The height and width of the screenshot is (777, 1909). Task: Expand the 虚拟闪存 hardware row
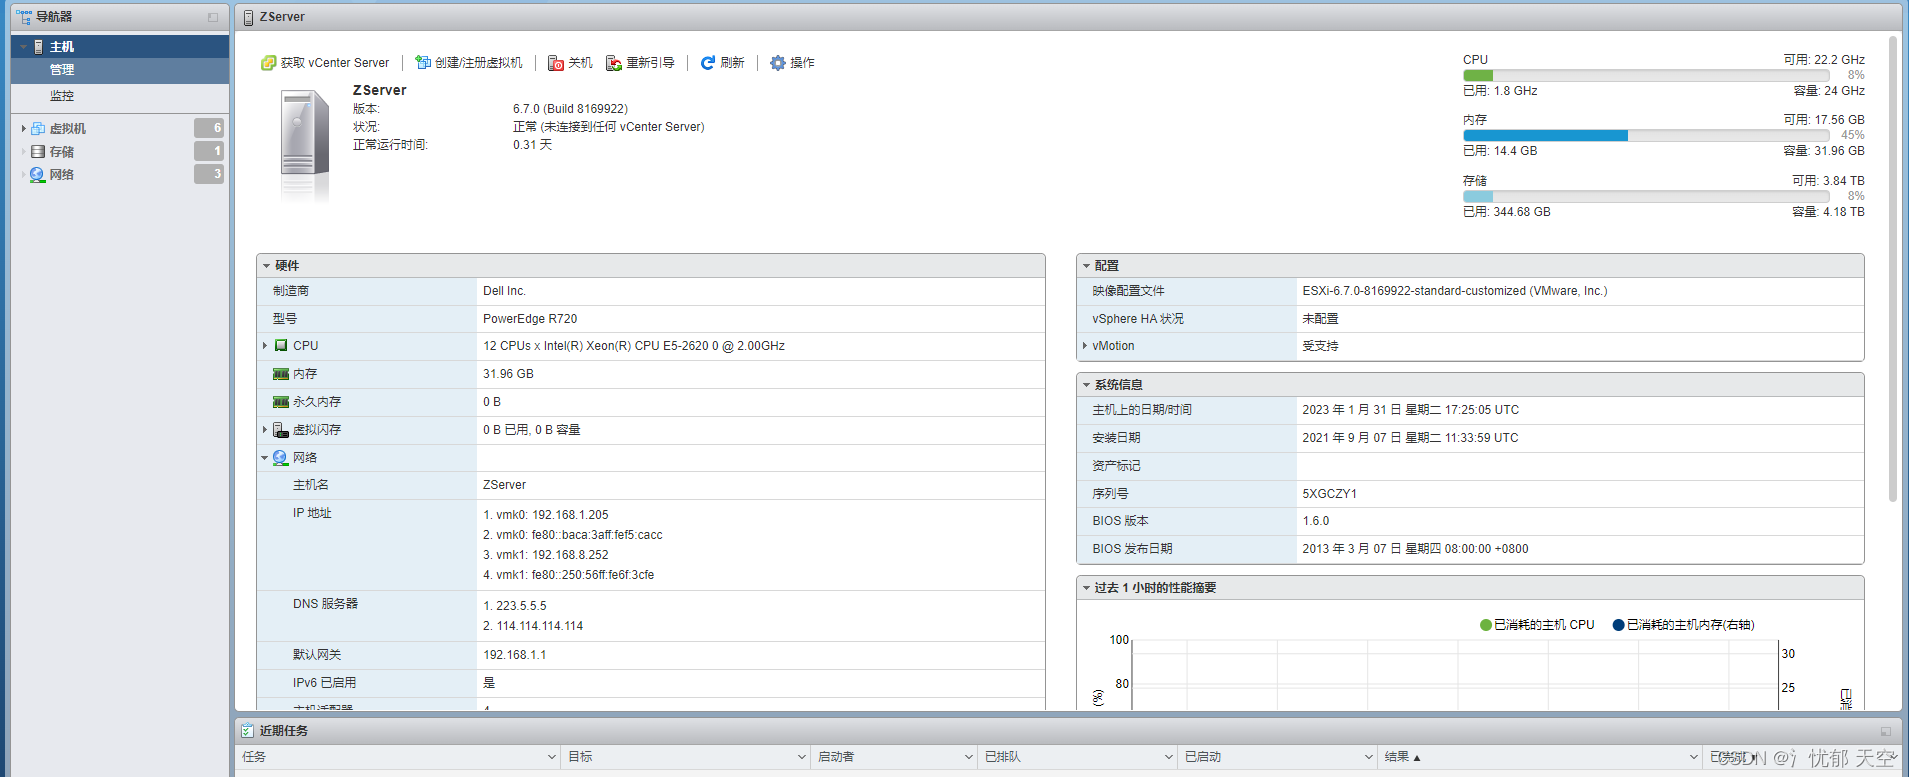[x=265, y=430]
